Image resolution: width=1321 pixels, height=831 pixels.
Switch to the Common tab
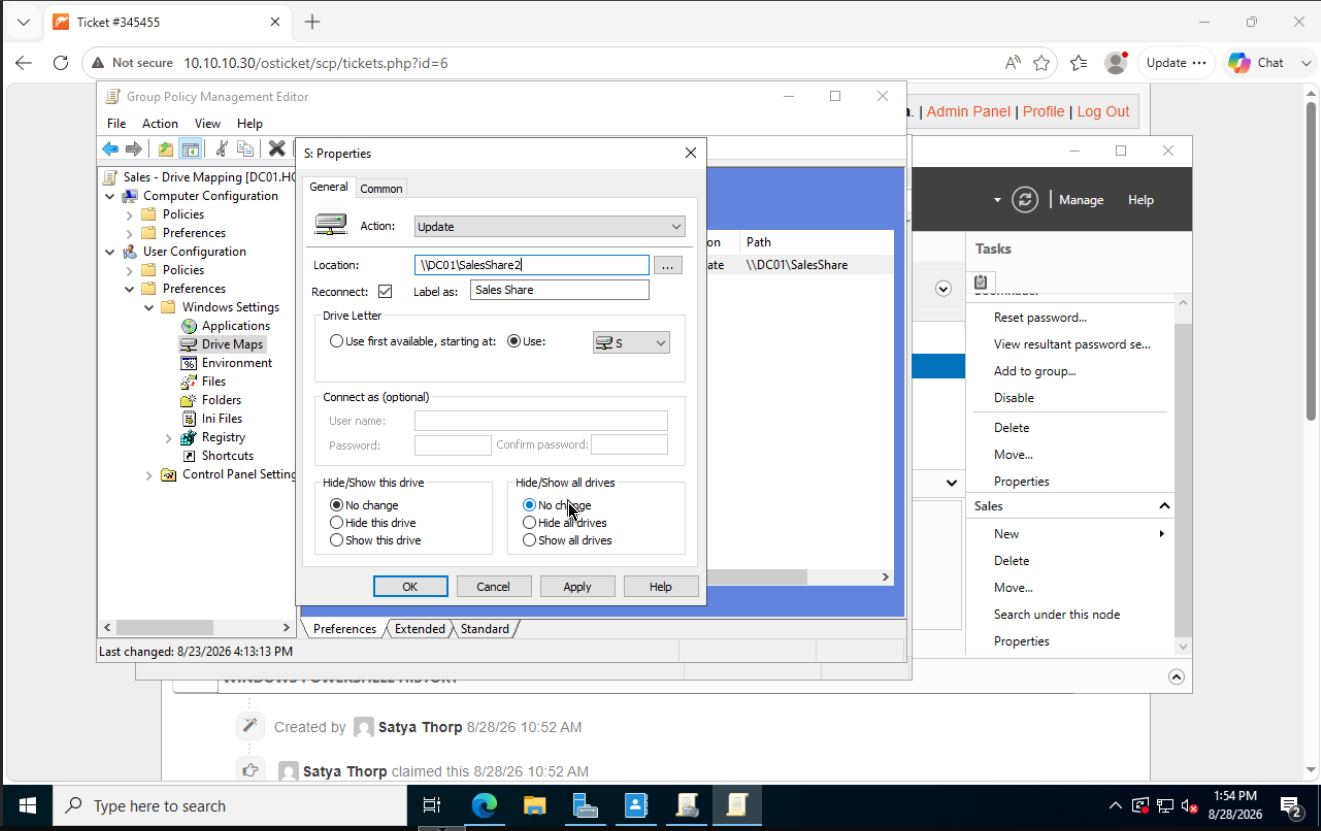(381, 188)
